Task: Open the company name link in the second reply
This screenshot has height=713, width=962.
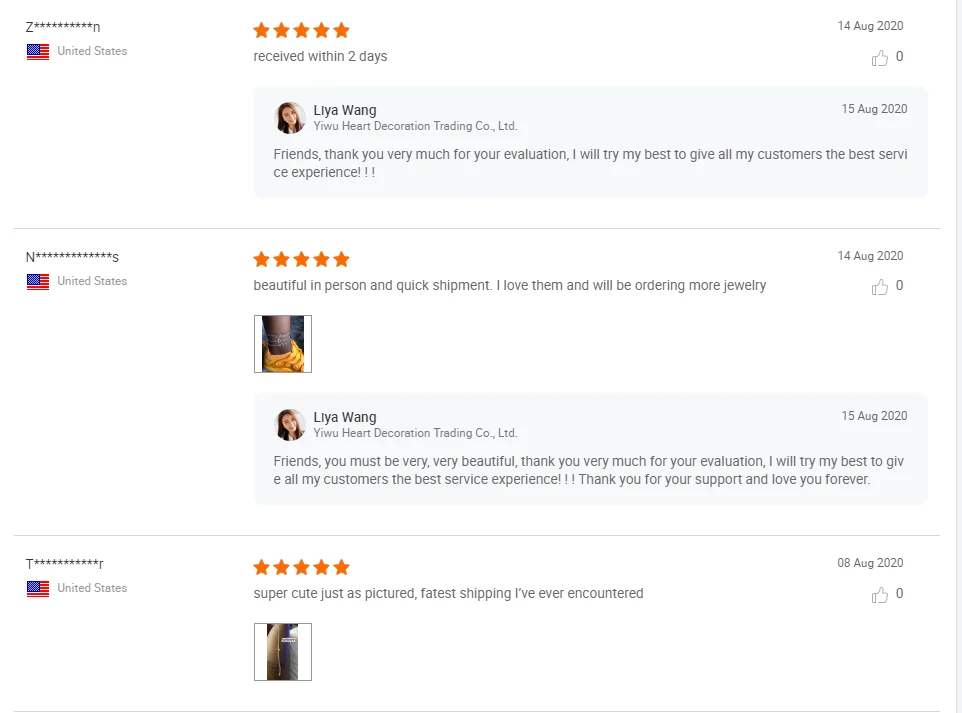Action: click(x=415, y=433)
